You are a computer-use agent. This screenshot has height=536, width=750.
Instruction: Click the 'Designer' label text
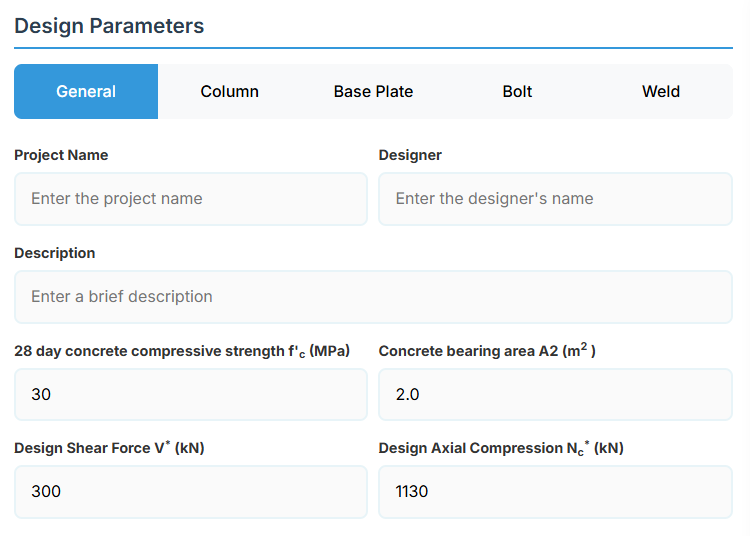coord(410,155)
